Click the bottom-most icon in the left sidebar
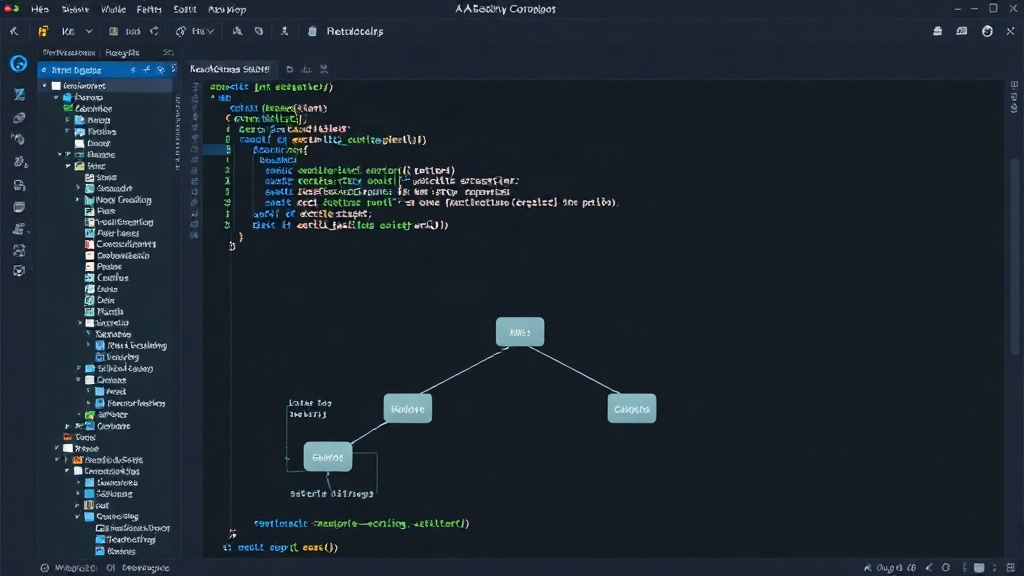 19,270
